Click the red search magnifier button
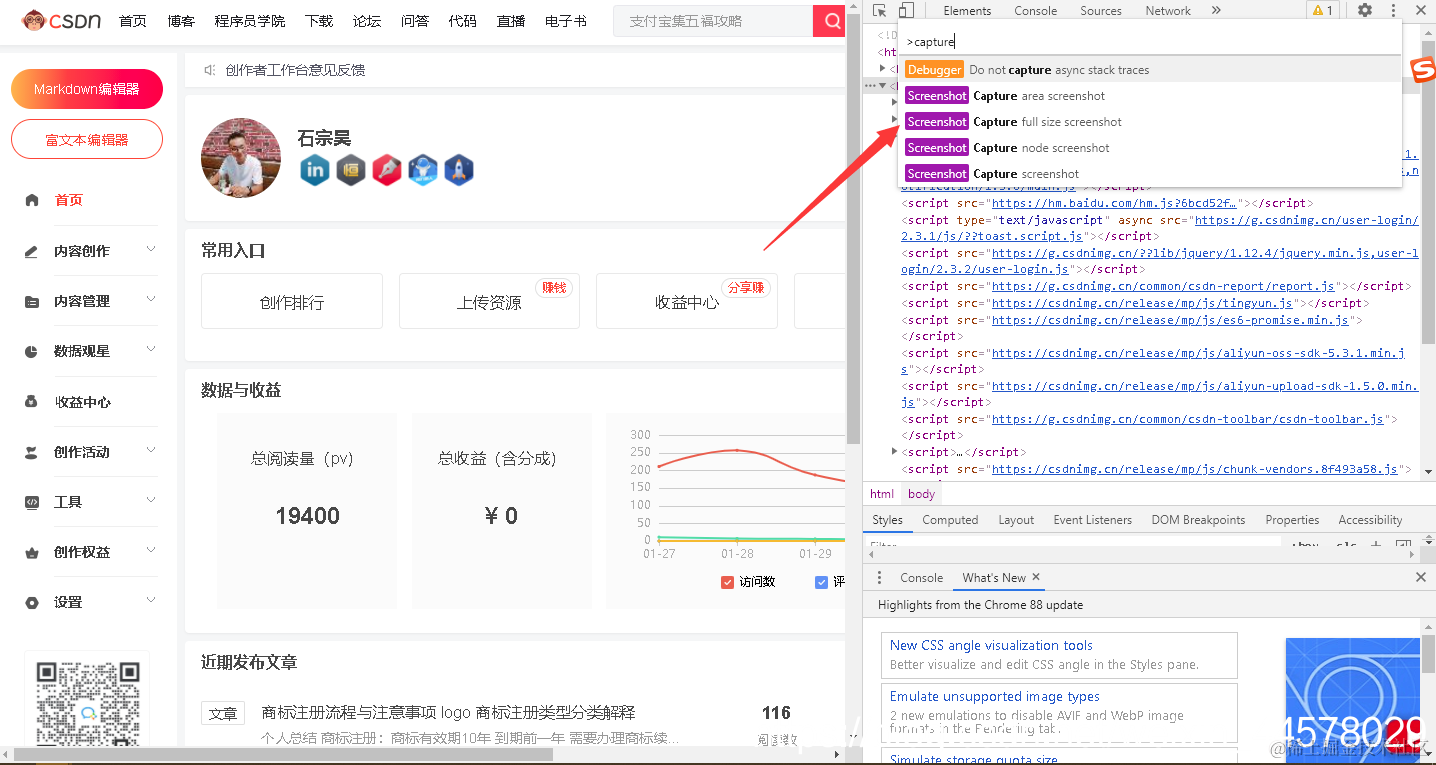 [829, 21]
